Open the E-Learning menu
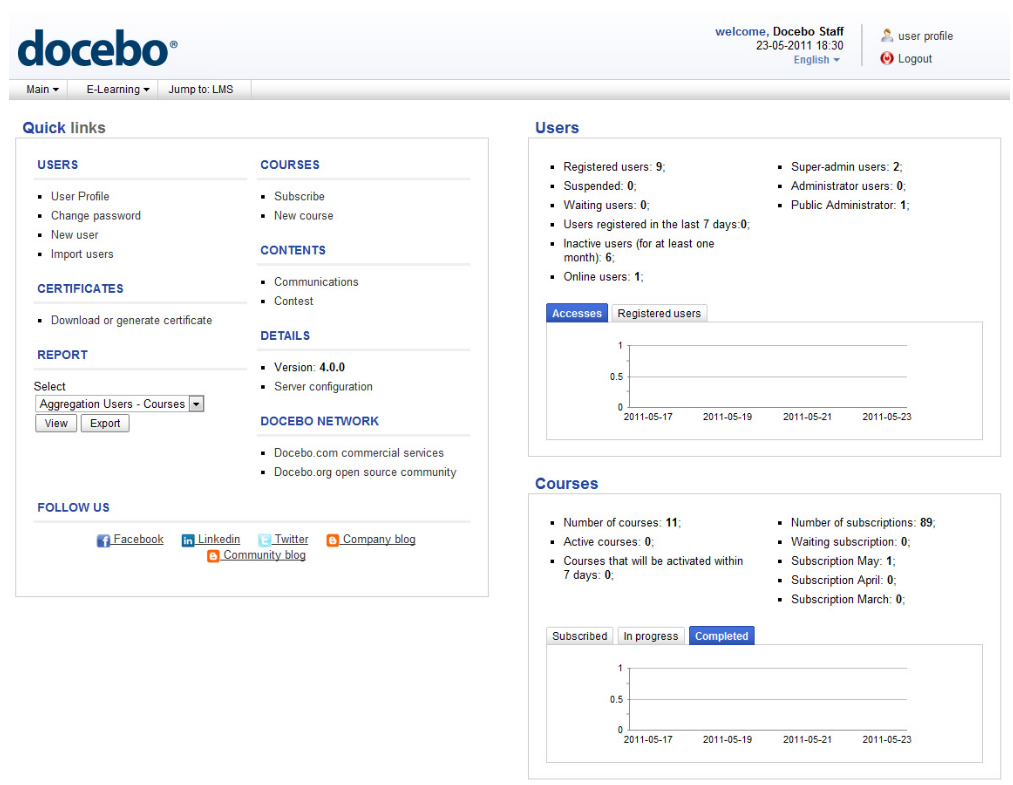Screen dimensions: 1013x785 [x=118, y=89]
